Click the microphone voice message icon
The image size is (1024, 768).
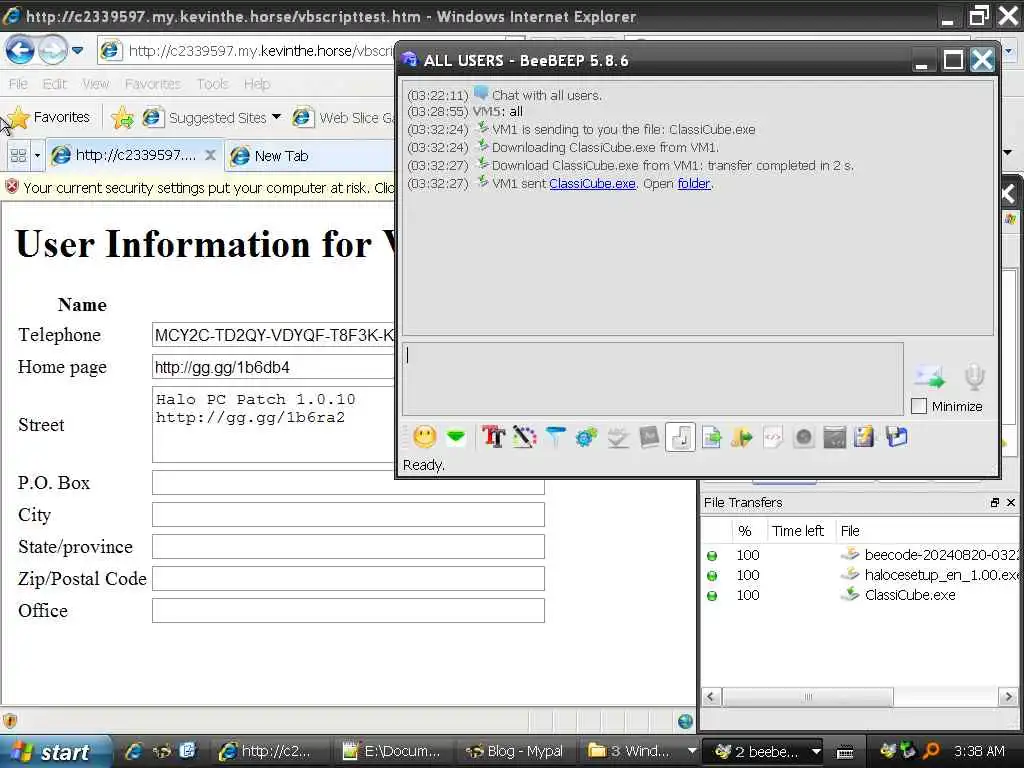pos(974,377)
